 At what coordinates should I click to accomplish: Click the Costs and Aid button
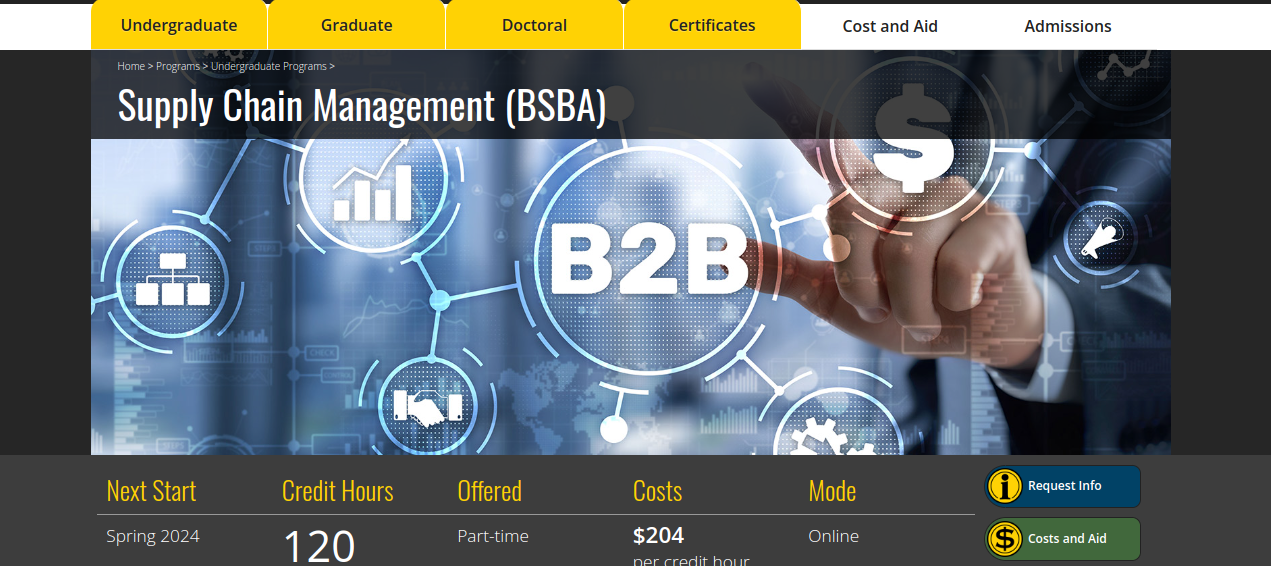(1063, 539)
